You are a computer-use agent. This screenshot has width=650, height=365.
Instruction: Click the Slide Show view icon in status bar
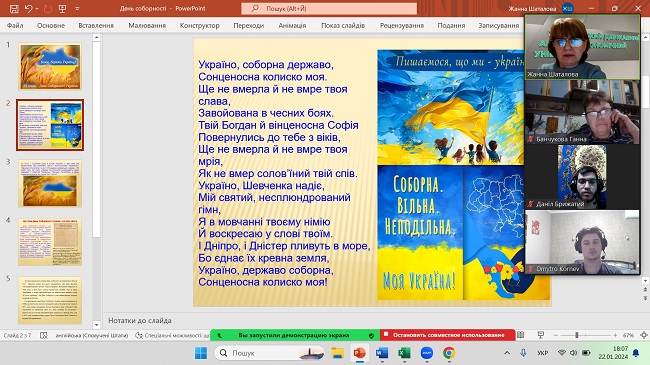[x=541, y=335]
